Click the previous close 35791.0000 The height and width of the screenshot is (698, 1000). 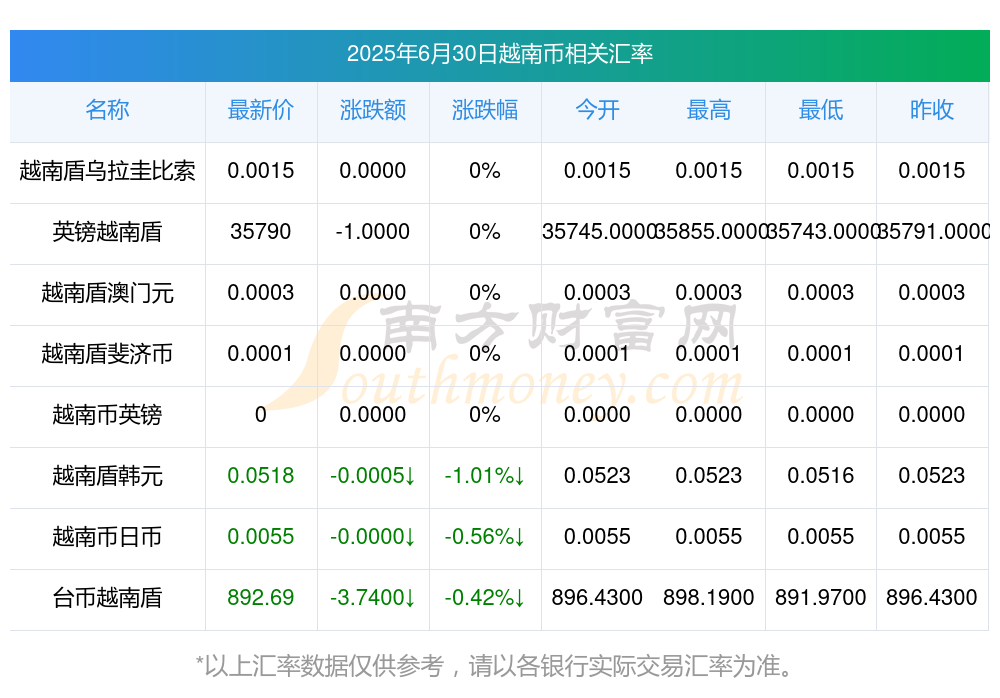(933, 232)
